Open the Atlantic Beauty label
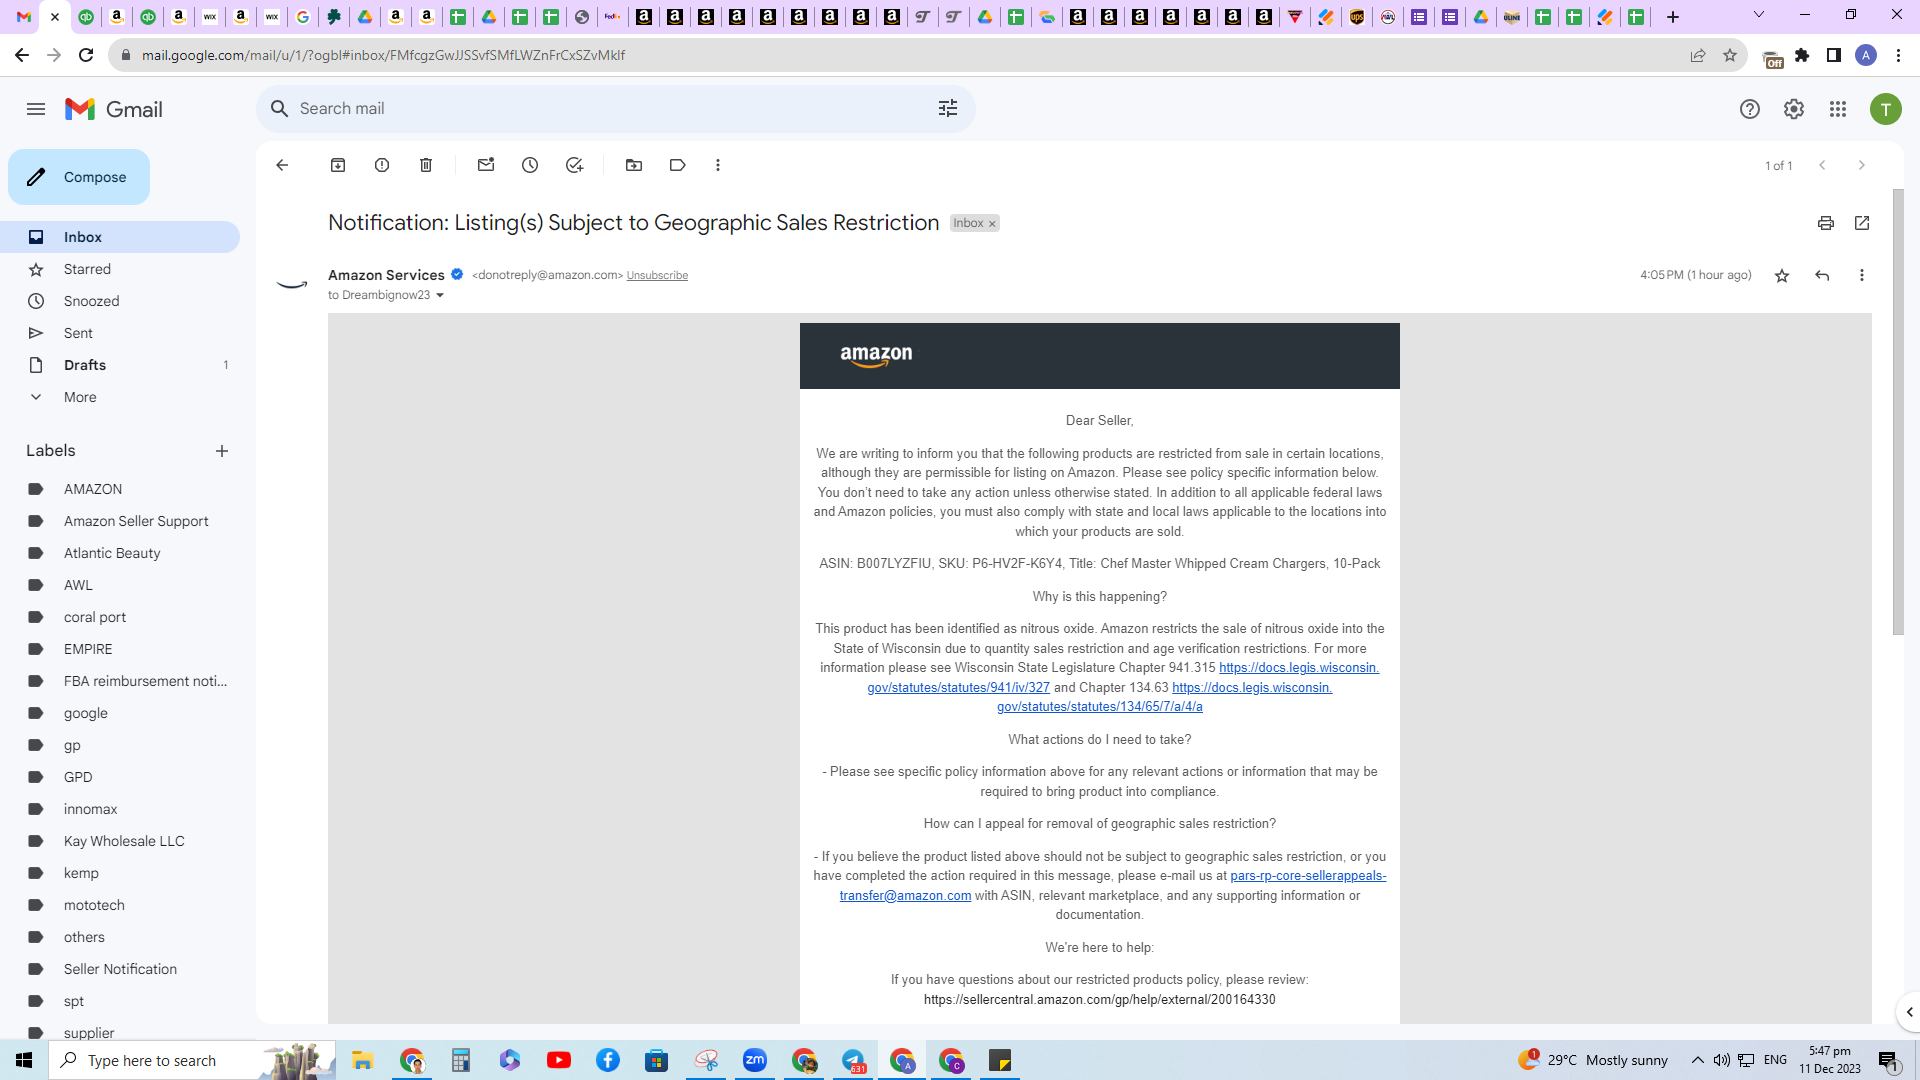The image size is (1920, 1080). 120,553
